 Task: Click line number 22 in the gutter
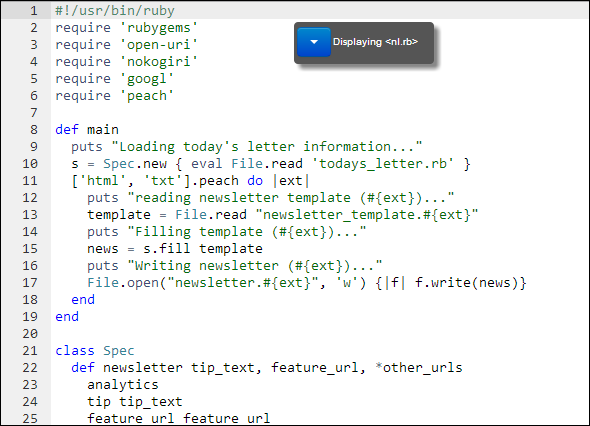pyautogui.click(x=30, y=368)
